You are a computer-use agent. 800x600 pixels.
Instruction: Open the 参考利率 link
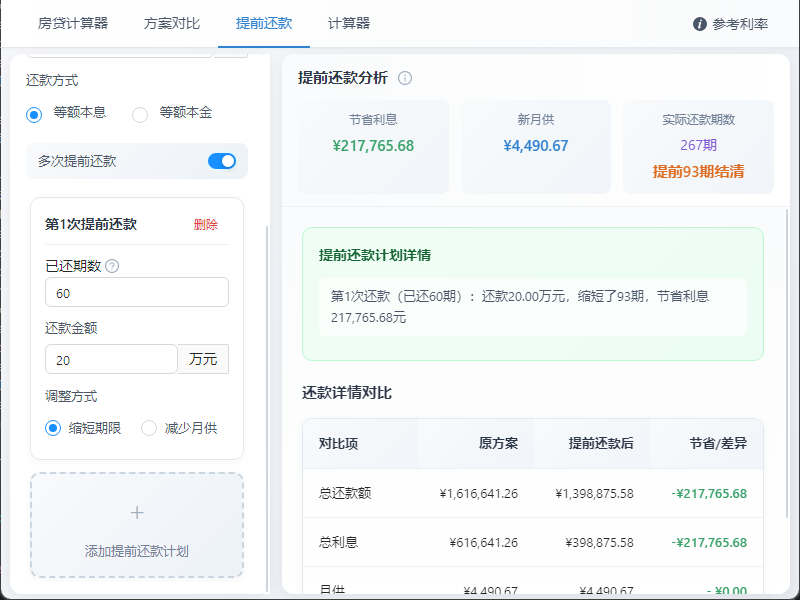[x=740, y=24]
